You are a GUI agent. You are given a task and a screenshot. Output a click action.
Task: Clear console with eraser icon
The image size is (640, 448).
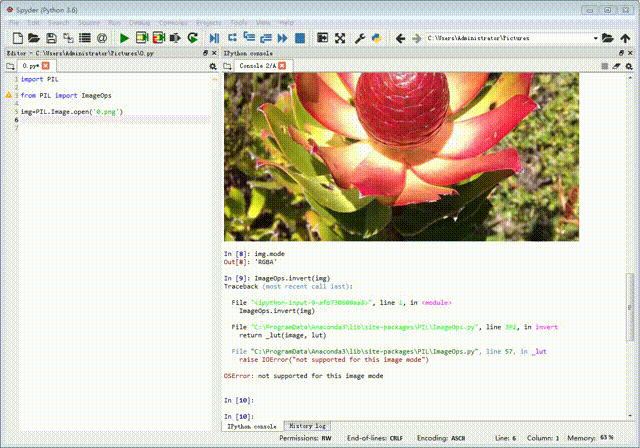(616, 66)
